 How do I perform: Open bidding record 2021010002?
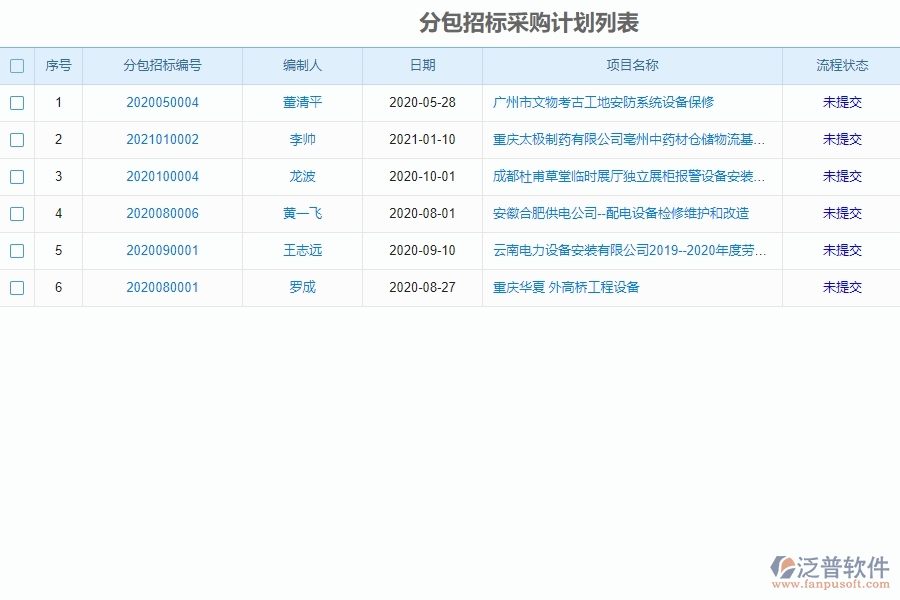(x=162, y=139)
